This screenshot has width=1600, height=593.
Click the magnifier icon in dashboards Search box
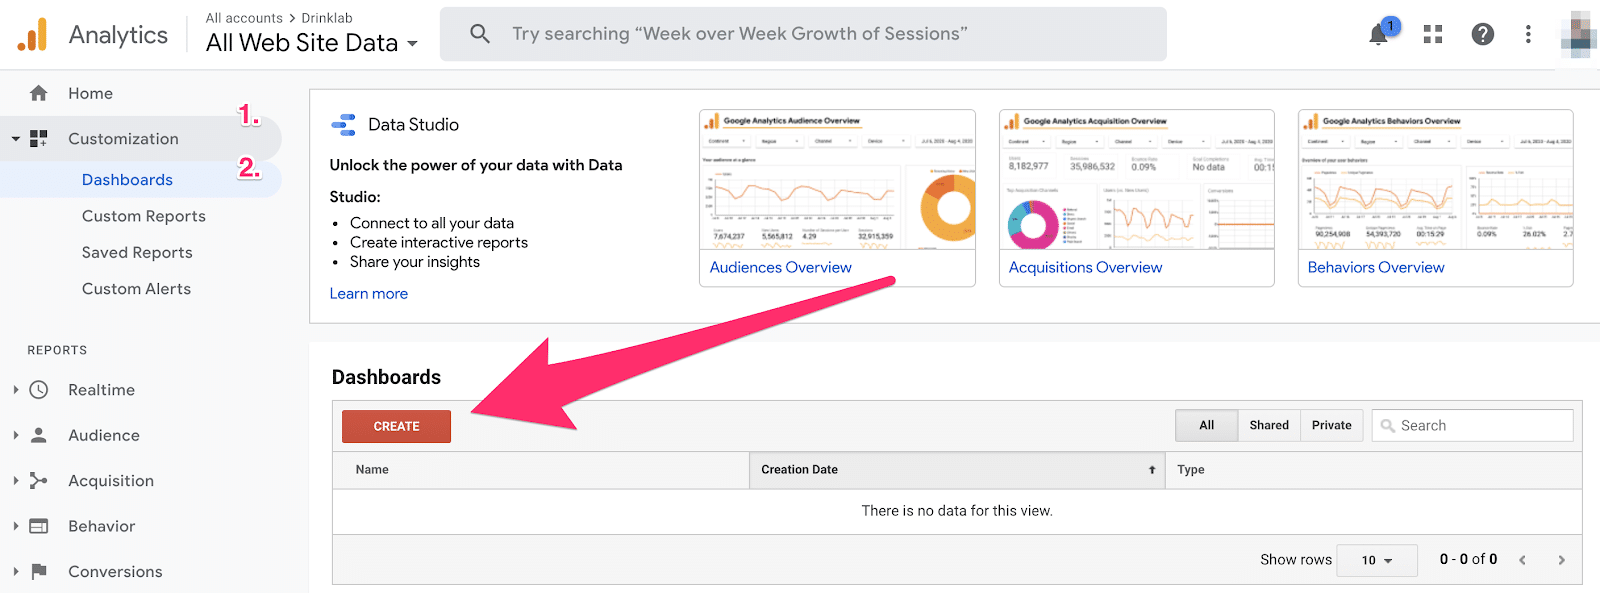1388,426
